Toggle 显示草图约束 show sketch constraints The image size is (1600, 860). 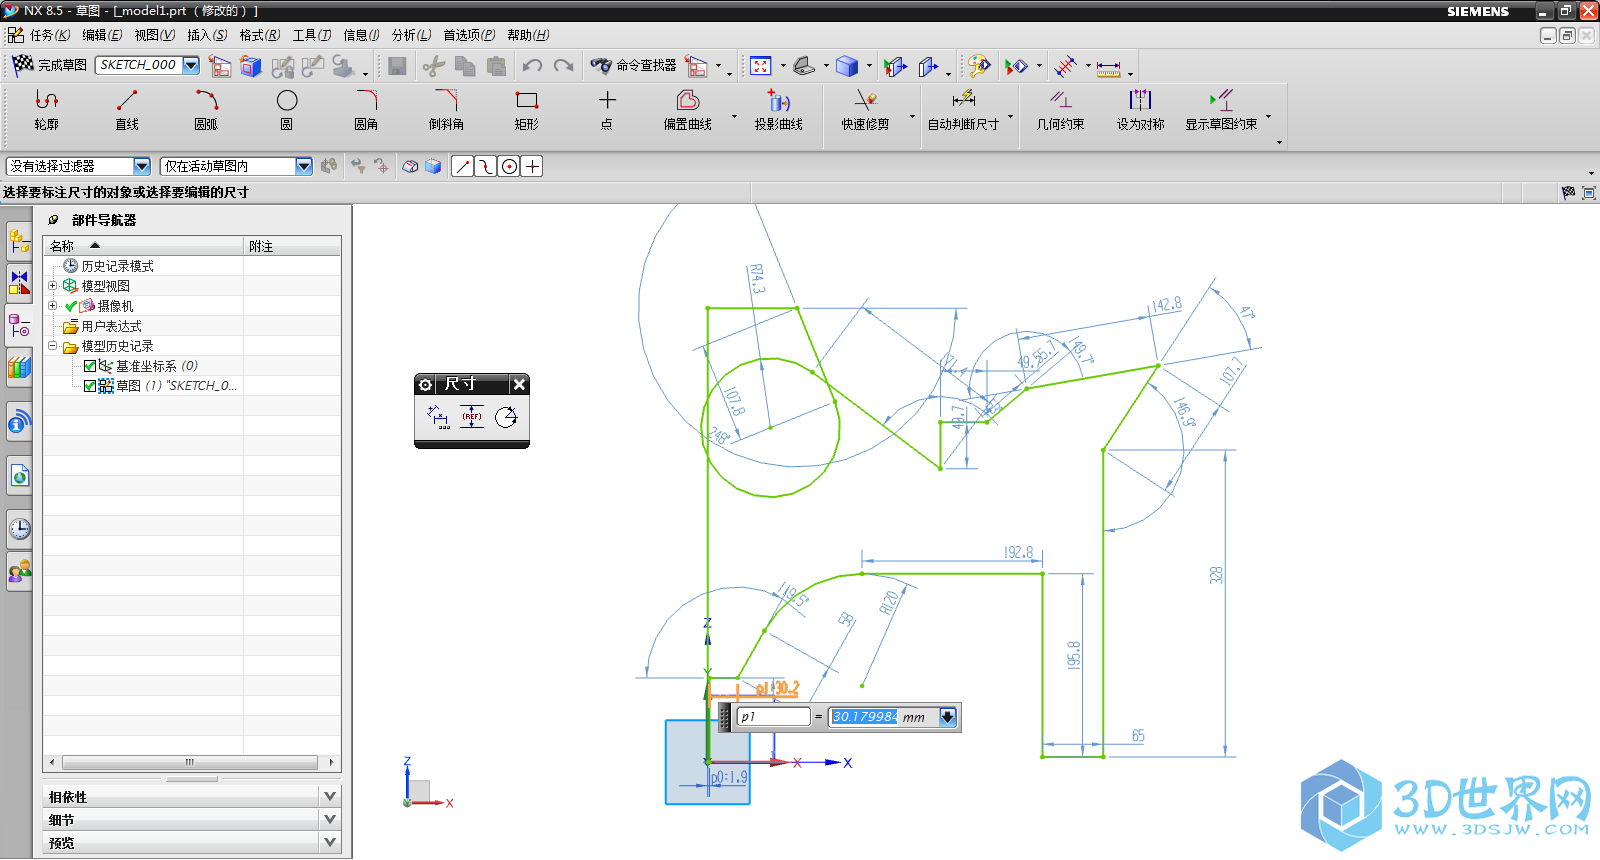click(1222, 110)
